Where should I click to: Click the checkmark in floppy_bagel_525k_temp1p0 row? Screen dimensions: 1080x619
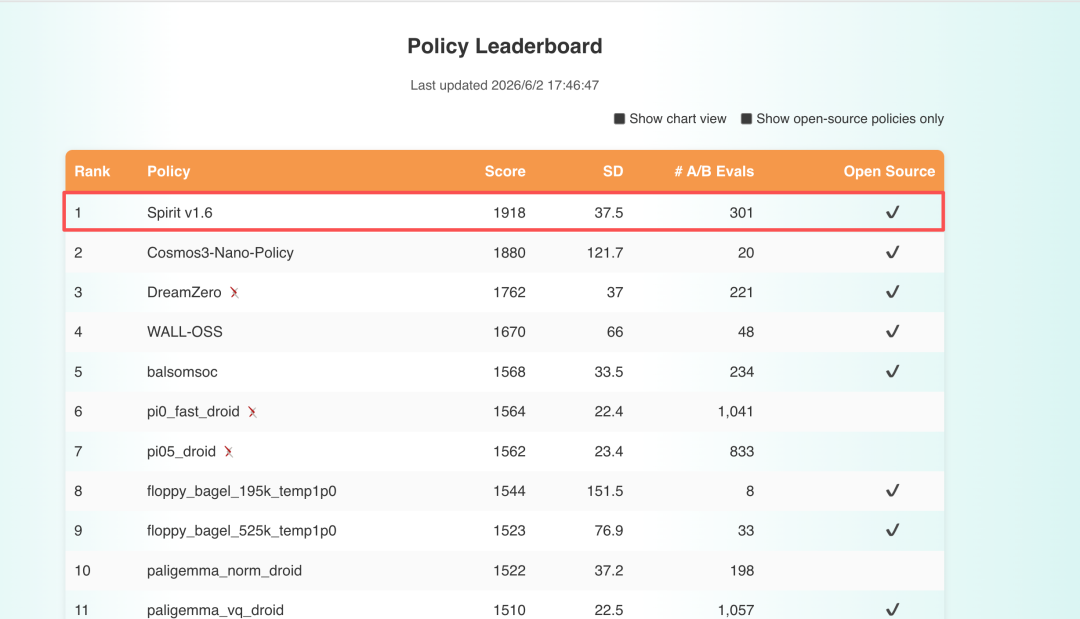(893, 530)
